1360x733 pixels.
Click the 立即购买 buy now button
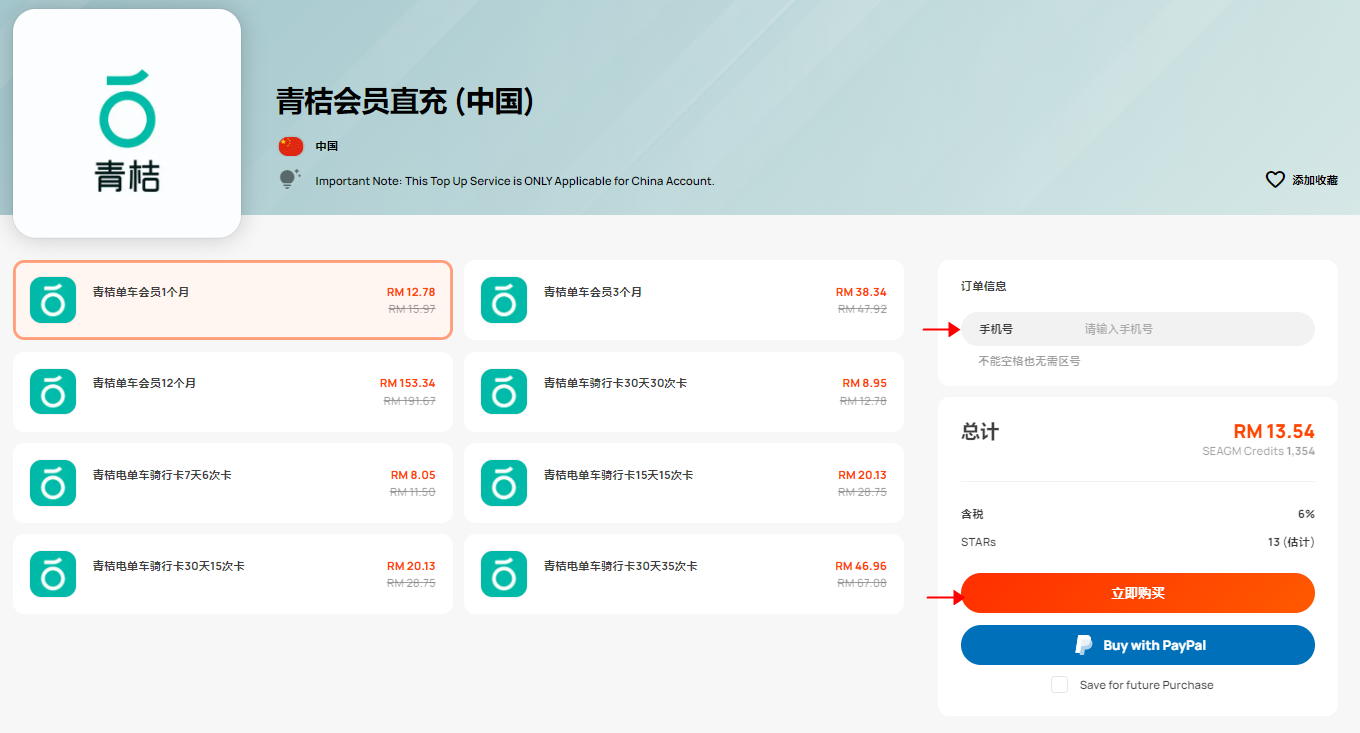(x=1138, y=593)
